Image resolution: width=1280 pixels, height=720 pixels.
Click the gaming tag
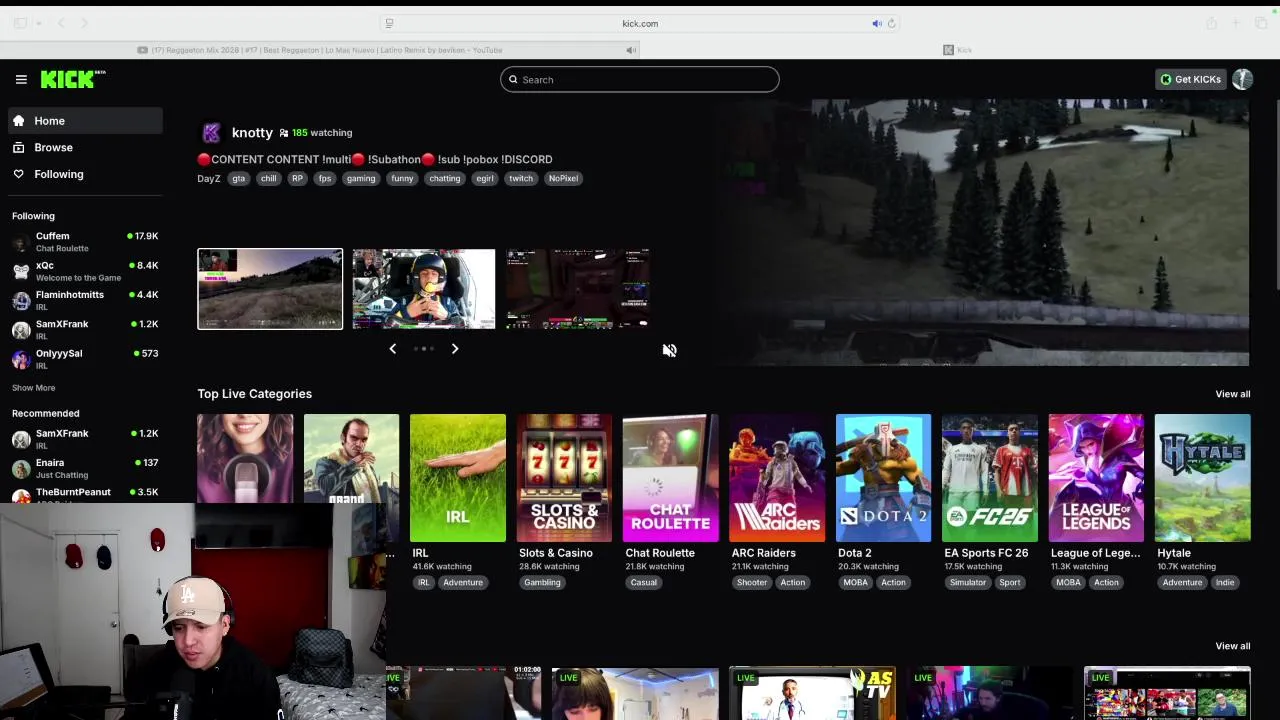pos(361,179)
